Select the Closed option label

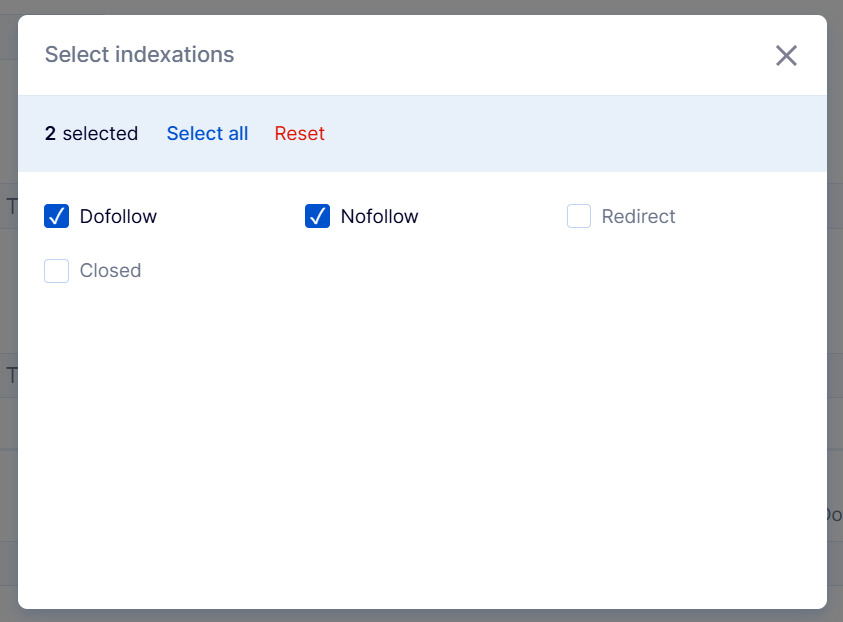(110, 271)
